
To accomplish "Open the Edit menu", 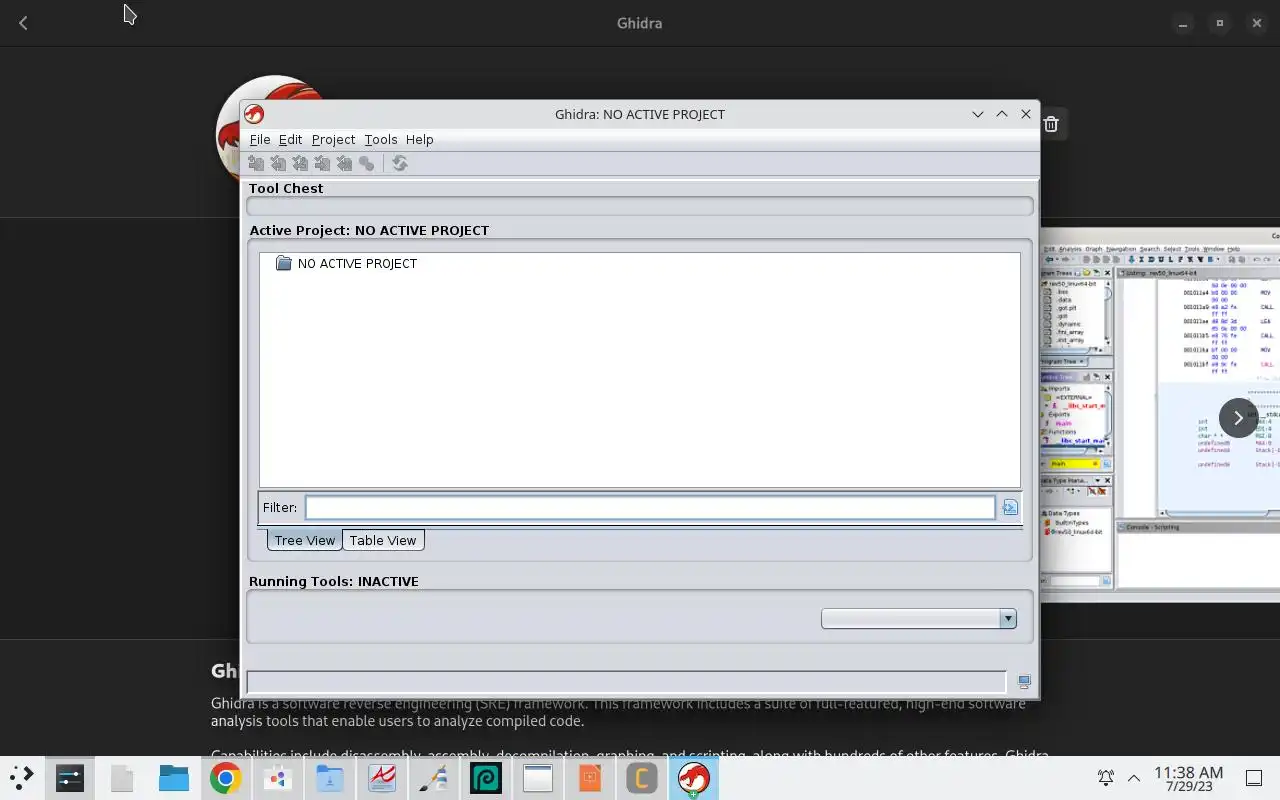I will 290,139.
